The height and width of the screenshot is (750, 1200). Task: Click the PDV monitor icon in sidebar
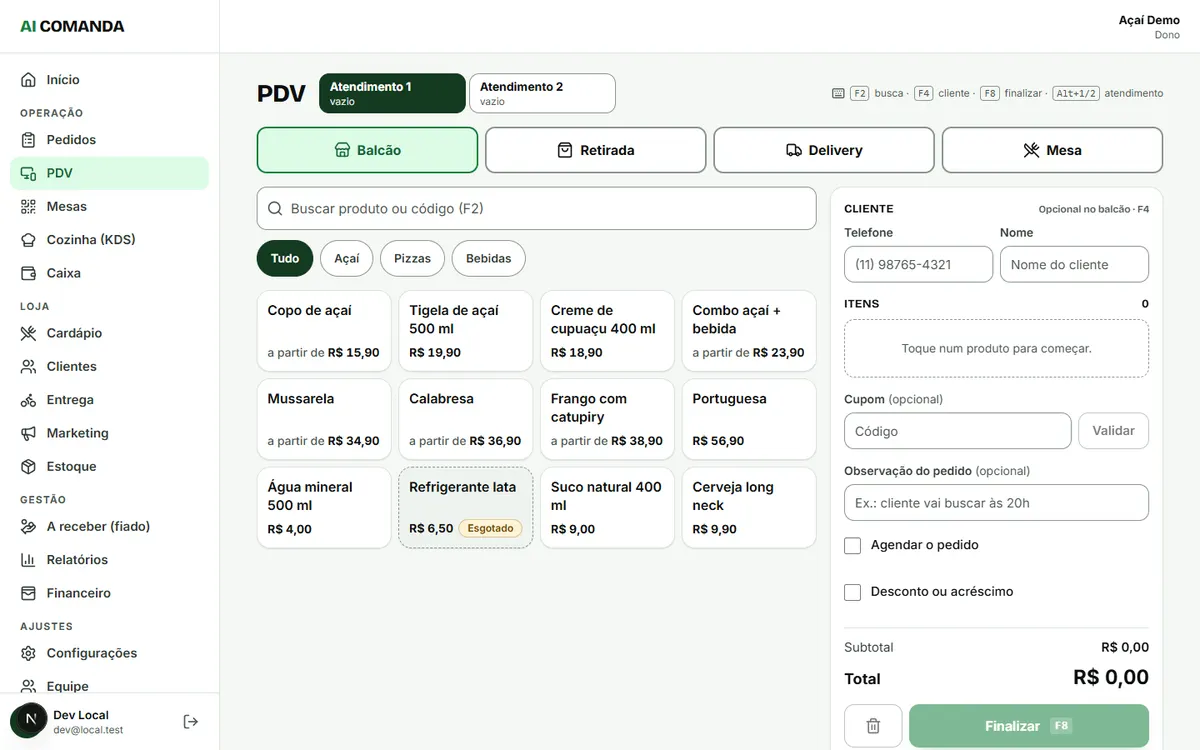28,173
